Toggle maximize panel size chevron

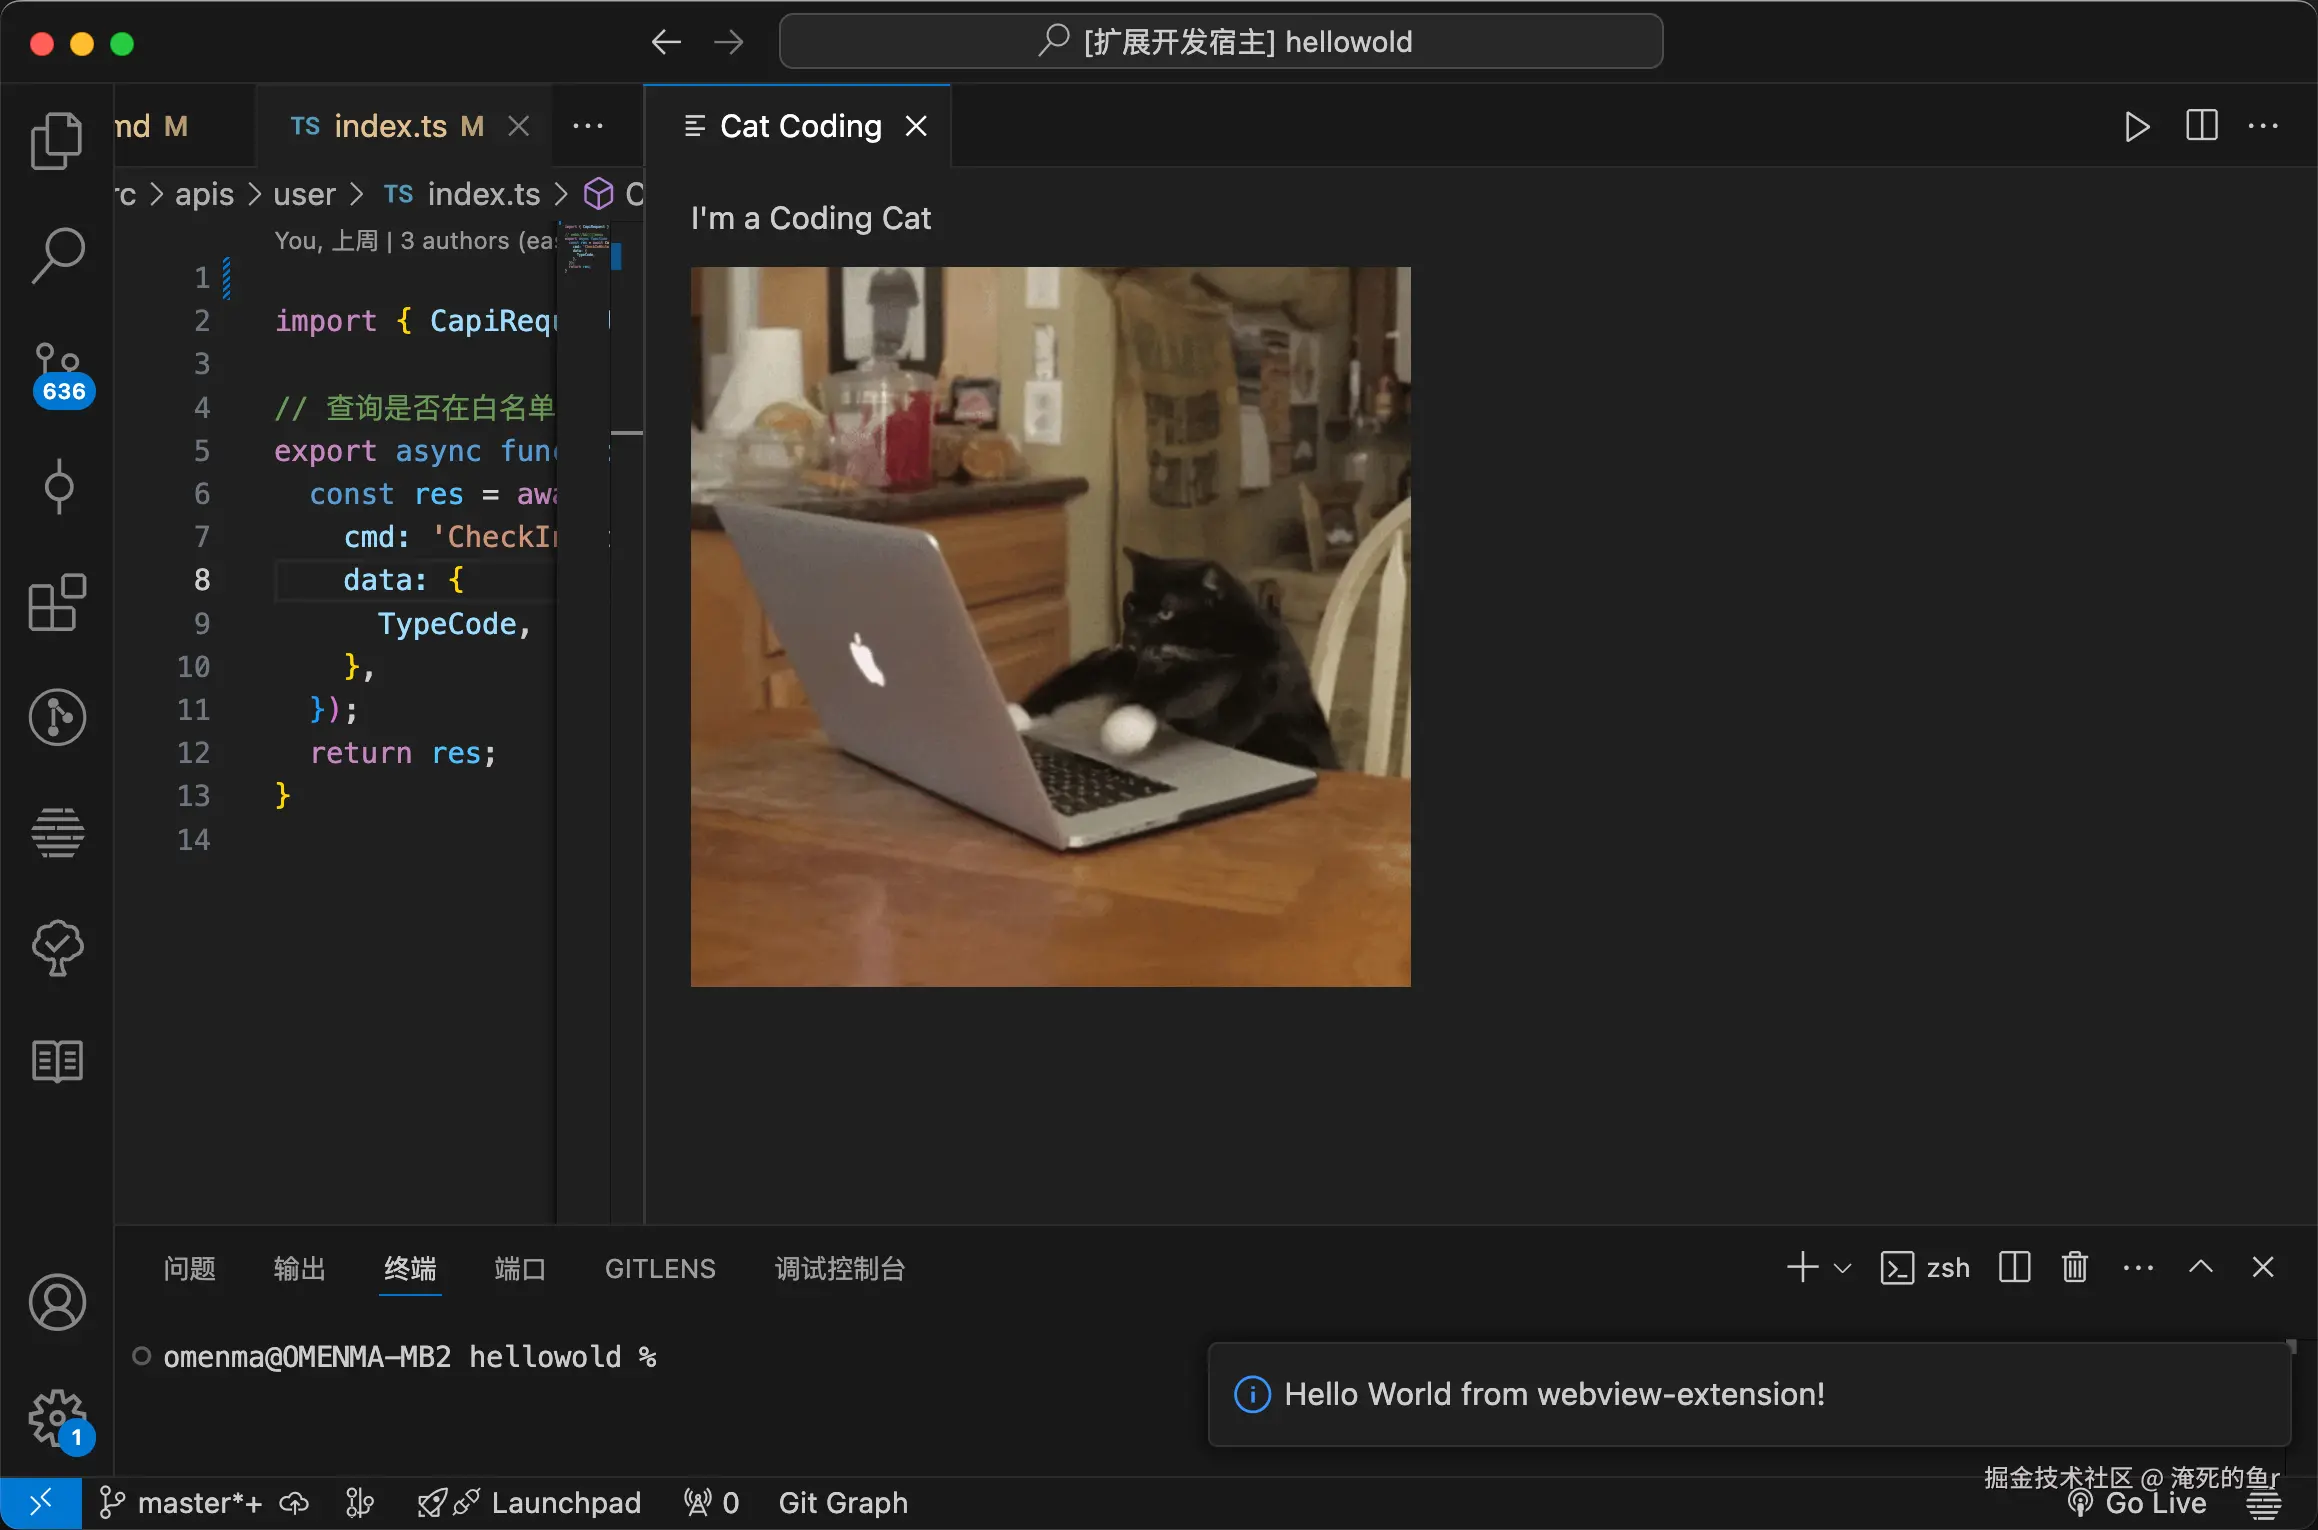[2200, 1267]
